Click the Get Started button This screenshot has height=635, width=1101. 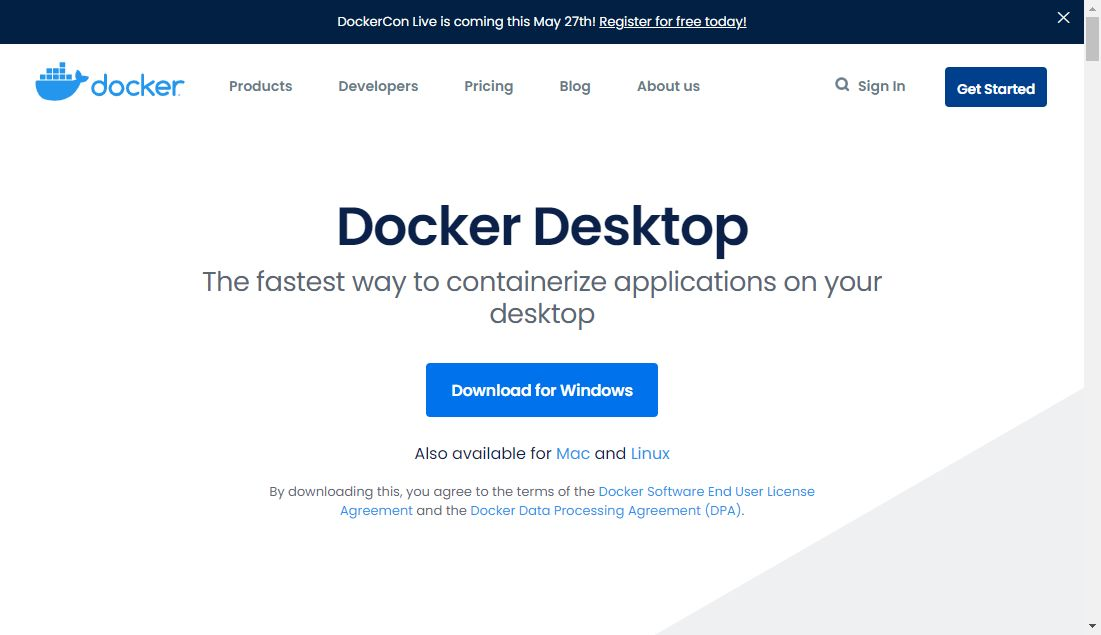pyautogui.click(x=996, y=87)
